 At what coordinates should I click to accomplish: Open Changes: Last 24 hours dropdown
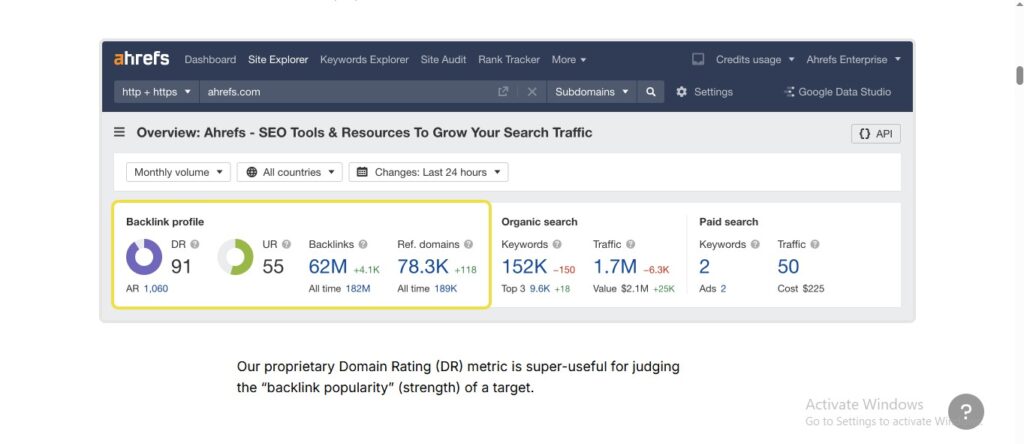(x=428, y=172)
